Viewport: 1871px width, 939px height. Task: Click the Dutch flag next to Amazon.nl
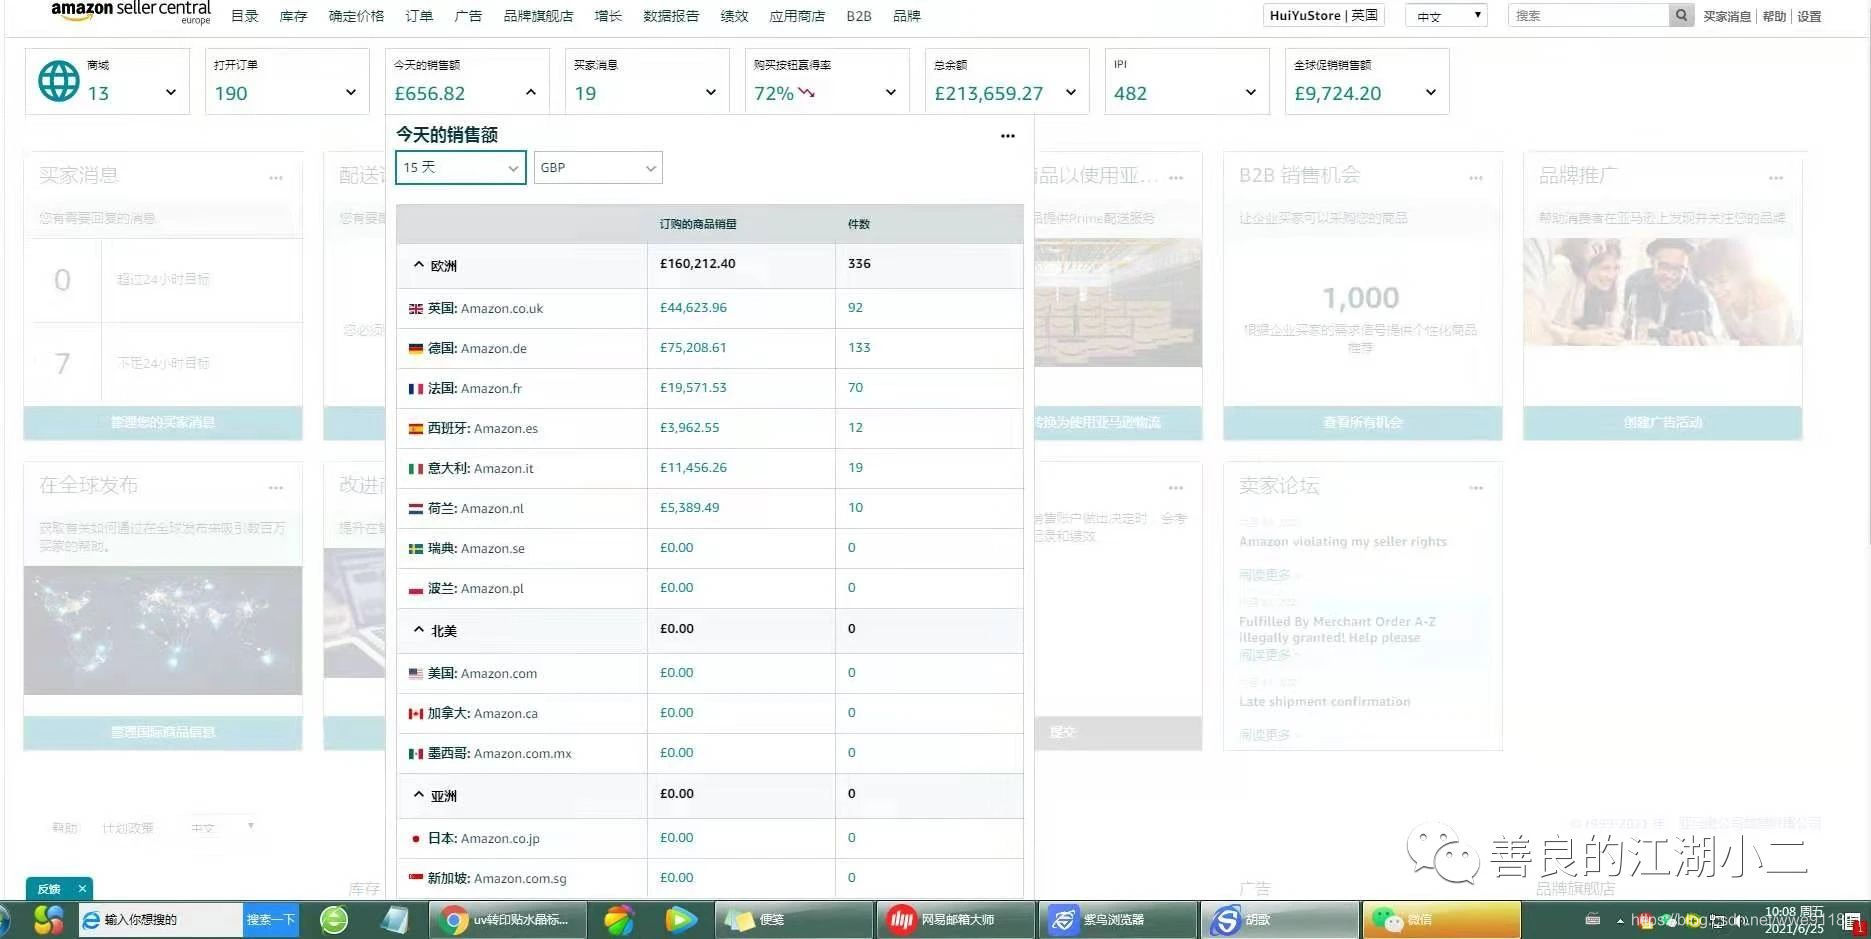point(416,509)
